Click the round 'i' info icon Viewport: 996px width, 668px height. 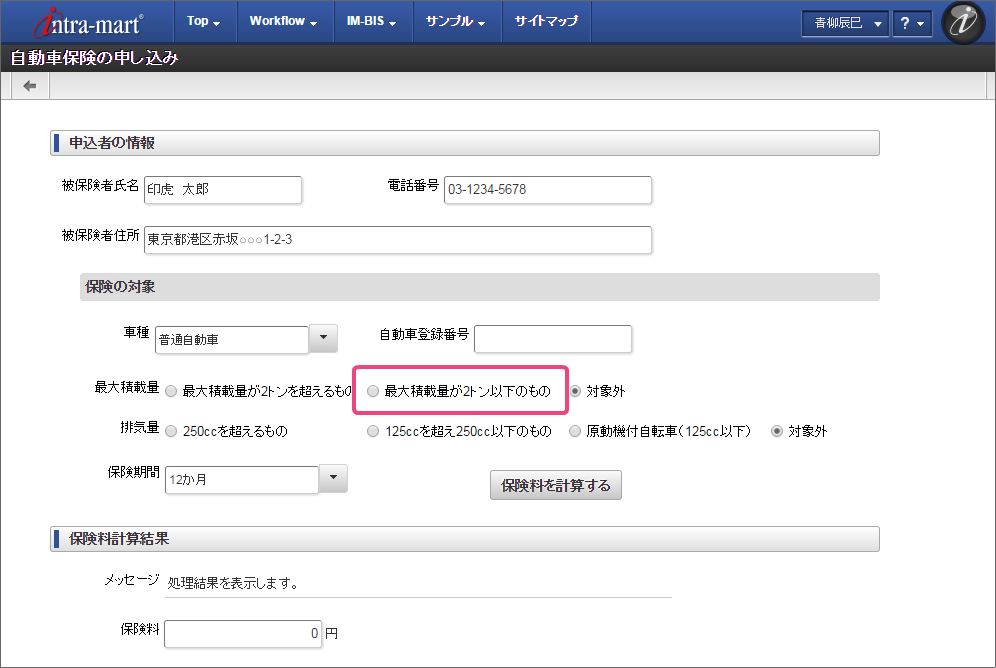[x=964, y=23]
